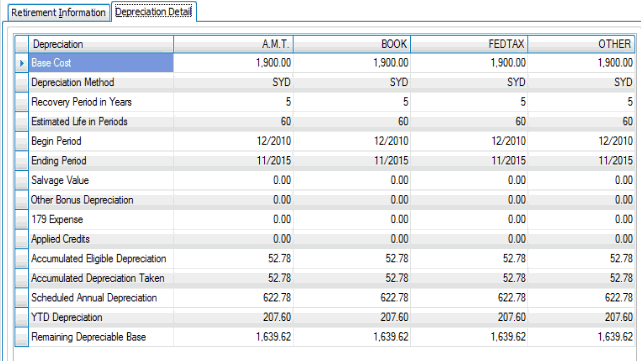This screenshot has height=361, width=641.
Task: Click the OTHER Ending Period cell 11/2015
Action: pyautogui.click(x=581, y=161)
